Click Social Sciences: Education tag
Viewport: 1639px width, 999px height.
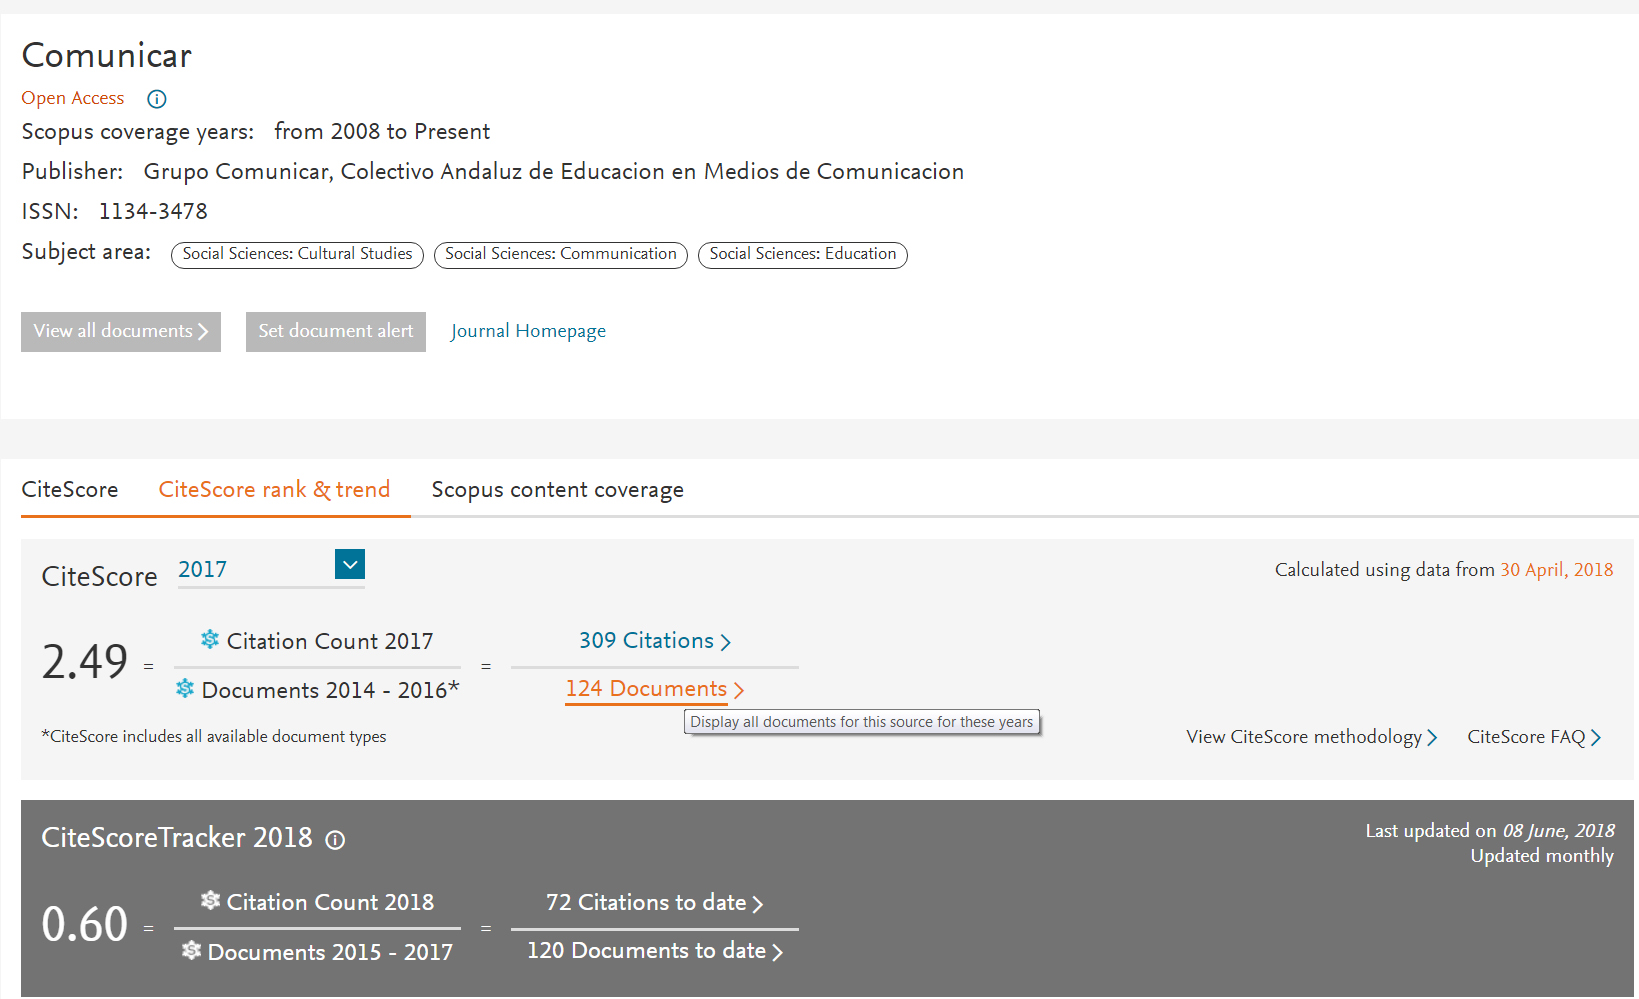tap(803, 255)
